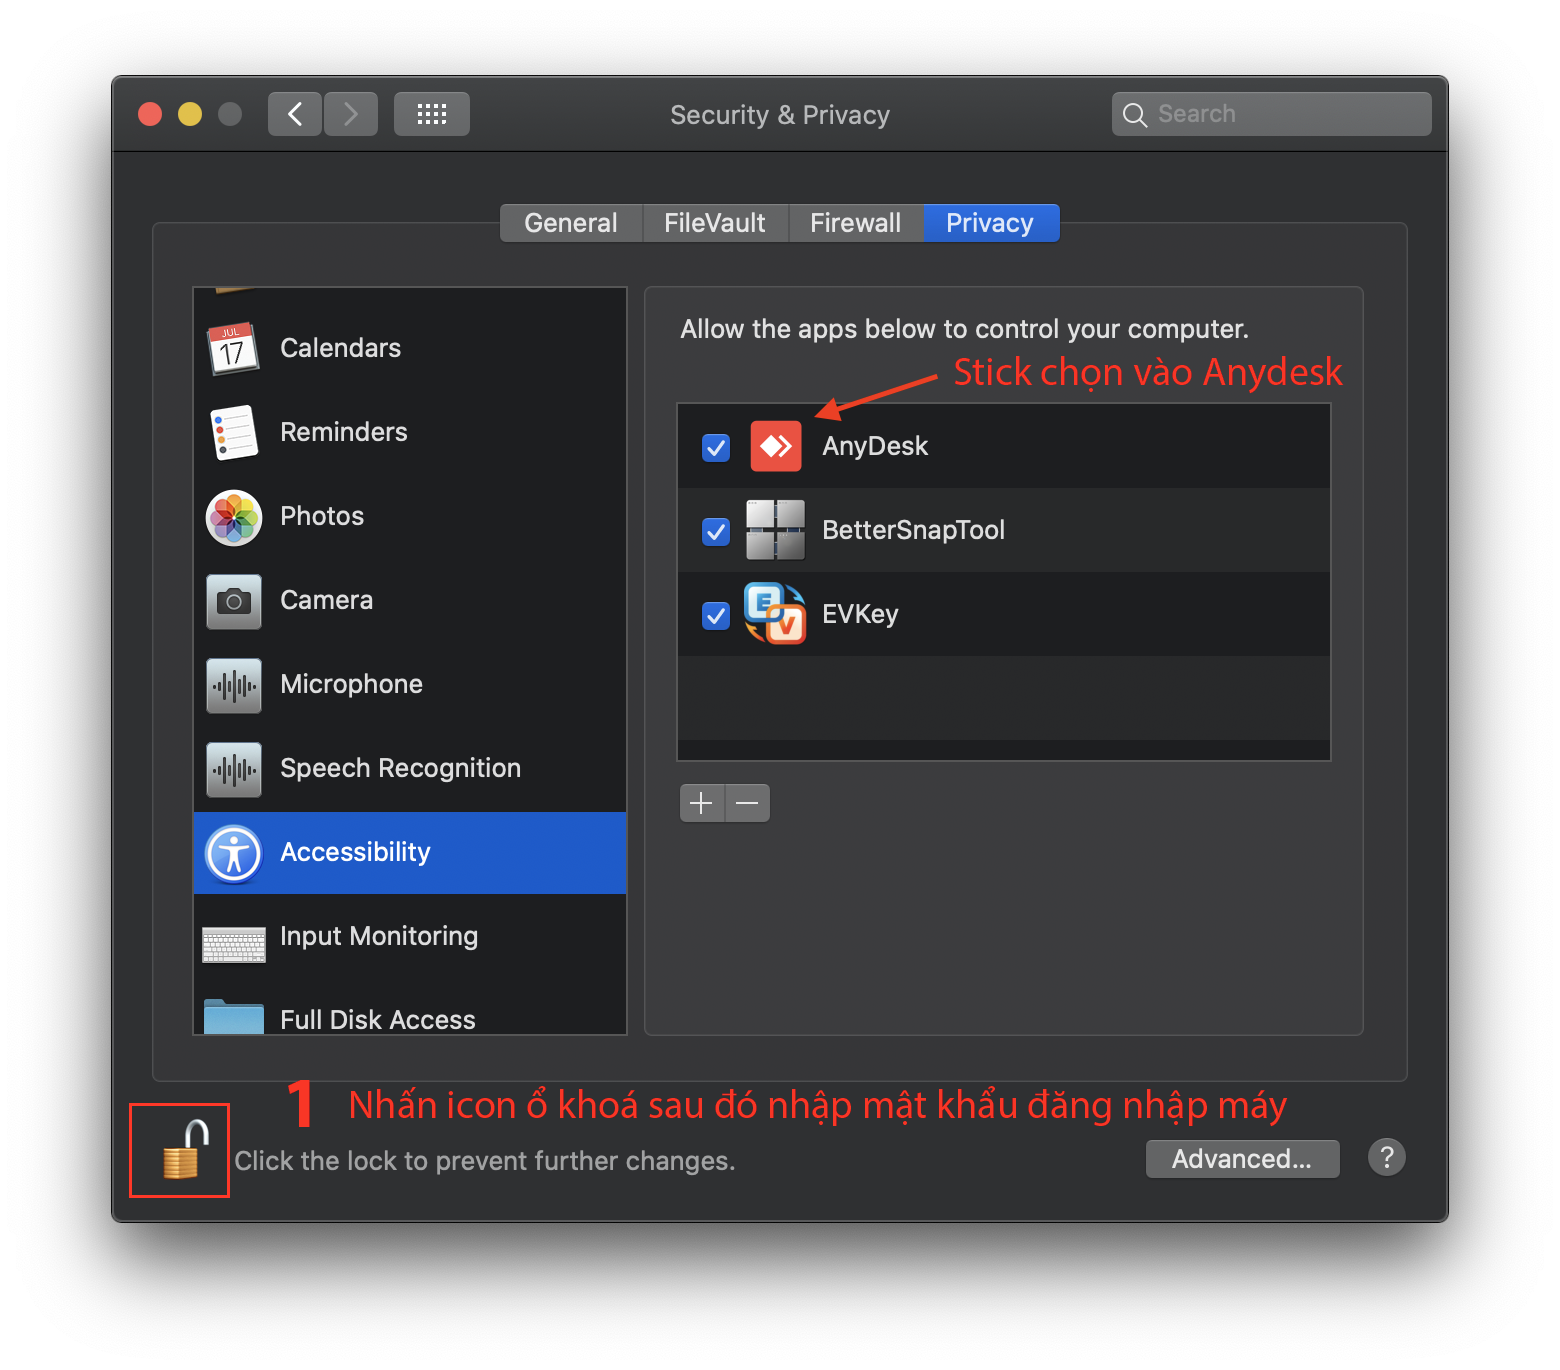Click the open padlock icon
This screenshot has height=1370, width=1560.
pyautogui.click(x=183, y=1150)
